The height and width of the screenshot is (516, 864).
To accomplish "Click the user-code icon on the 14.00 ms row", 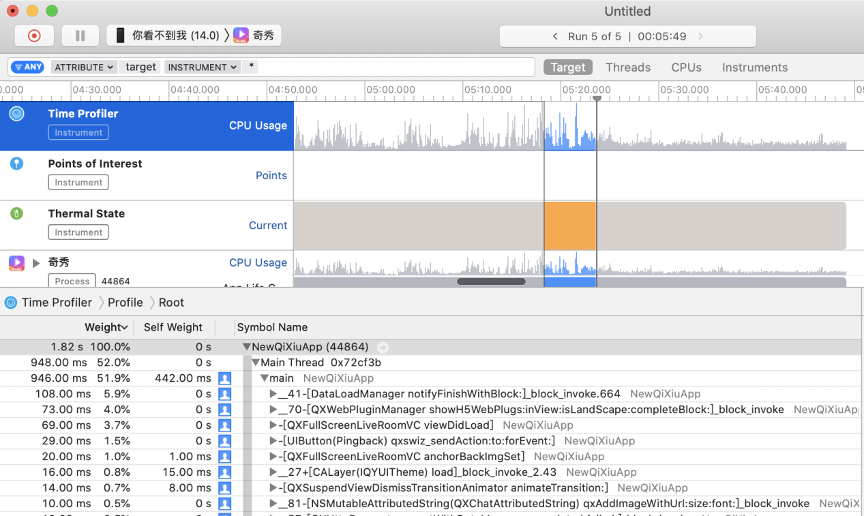I will [x=224, y=488].
